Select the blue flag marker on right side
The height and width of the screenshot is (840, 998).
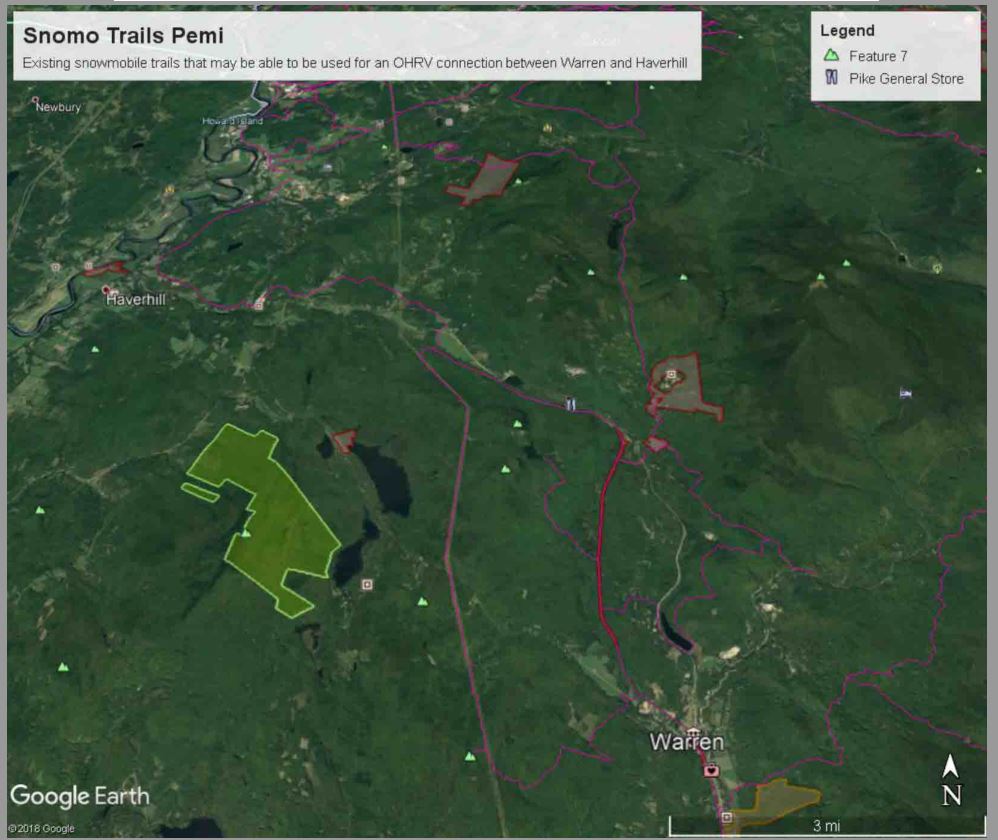pos(905,393)
